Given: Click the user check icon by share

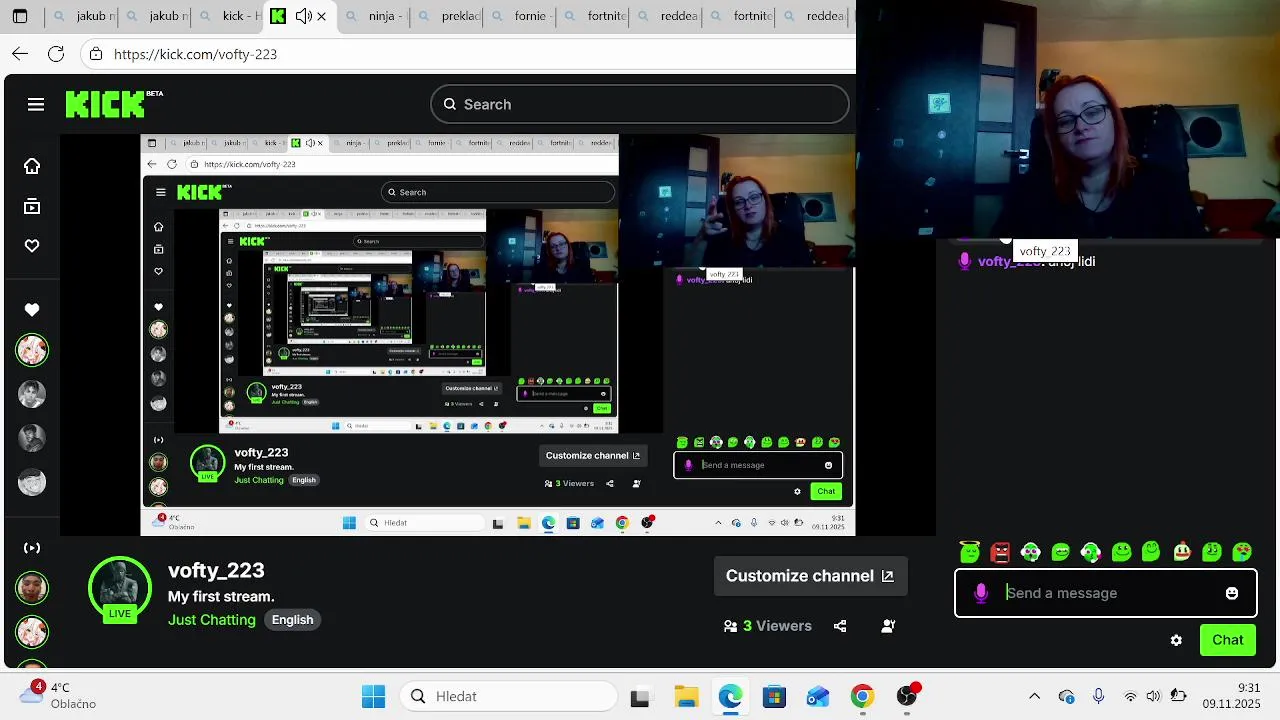Looking at the screenshot, I should [x=888, y=626].
